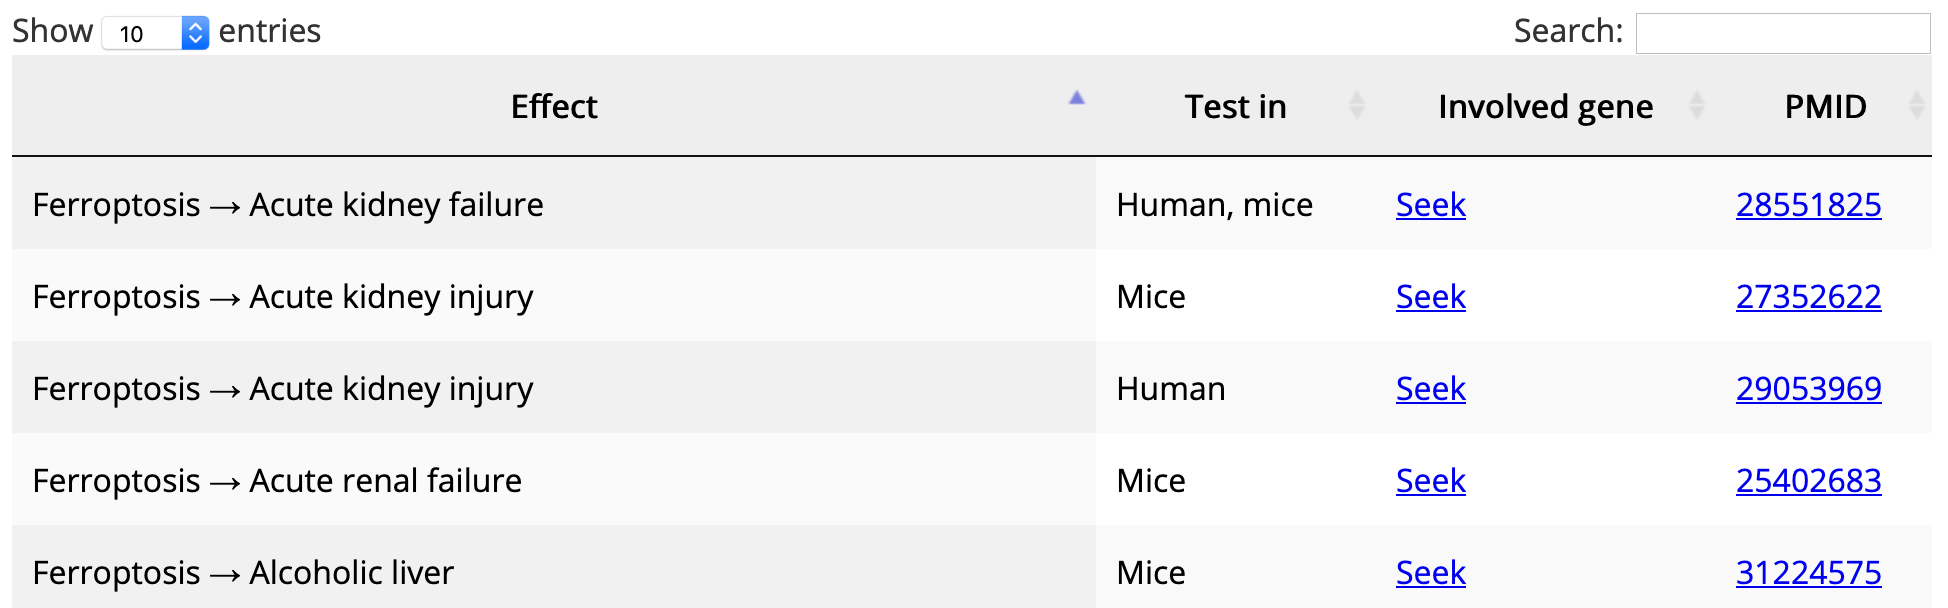Sort by Test in column arrows
This screenshot has width=1948, height=608.
click(1357, 105)
